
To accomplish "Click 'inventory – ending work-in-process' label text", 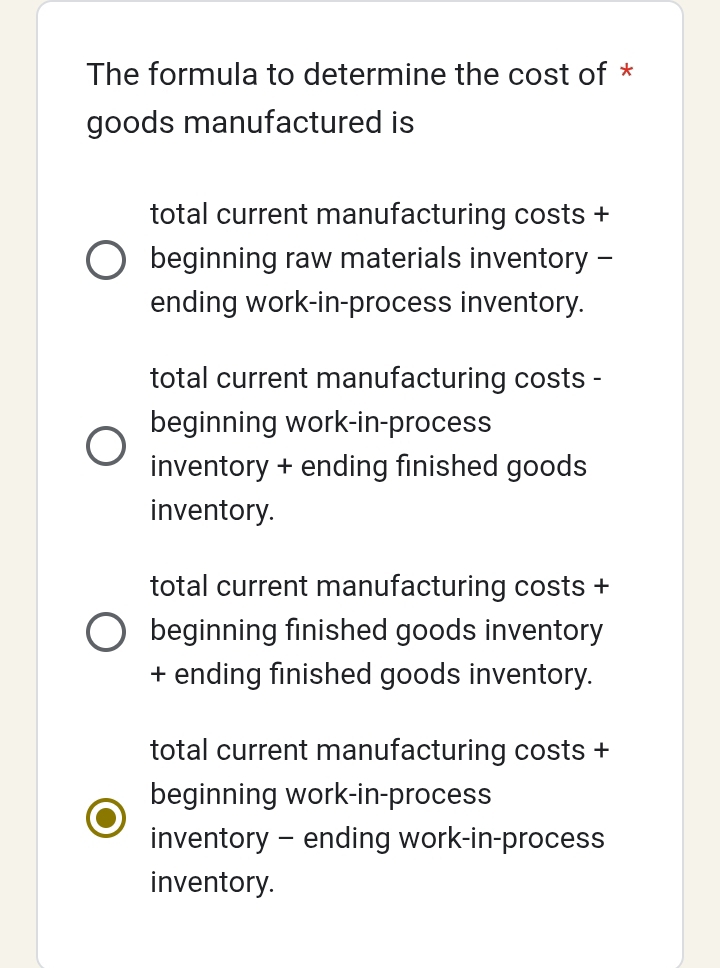I will (x=377, y=838).
